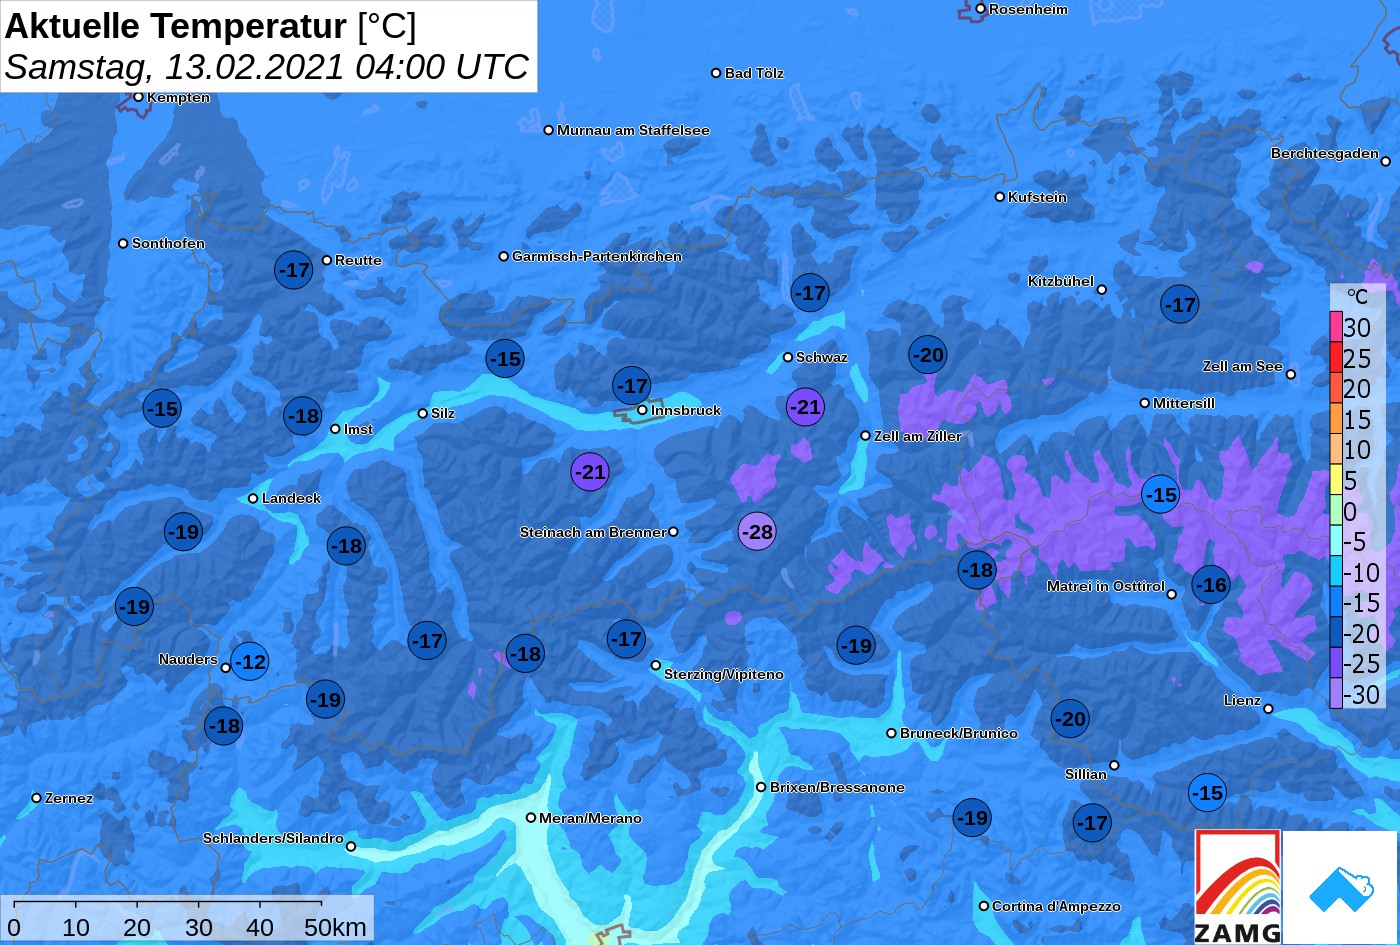
Task: Click the -21 marker next to Schwaz
Action: [x=805, y=407]
